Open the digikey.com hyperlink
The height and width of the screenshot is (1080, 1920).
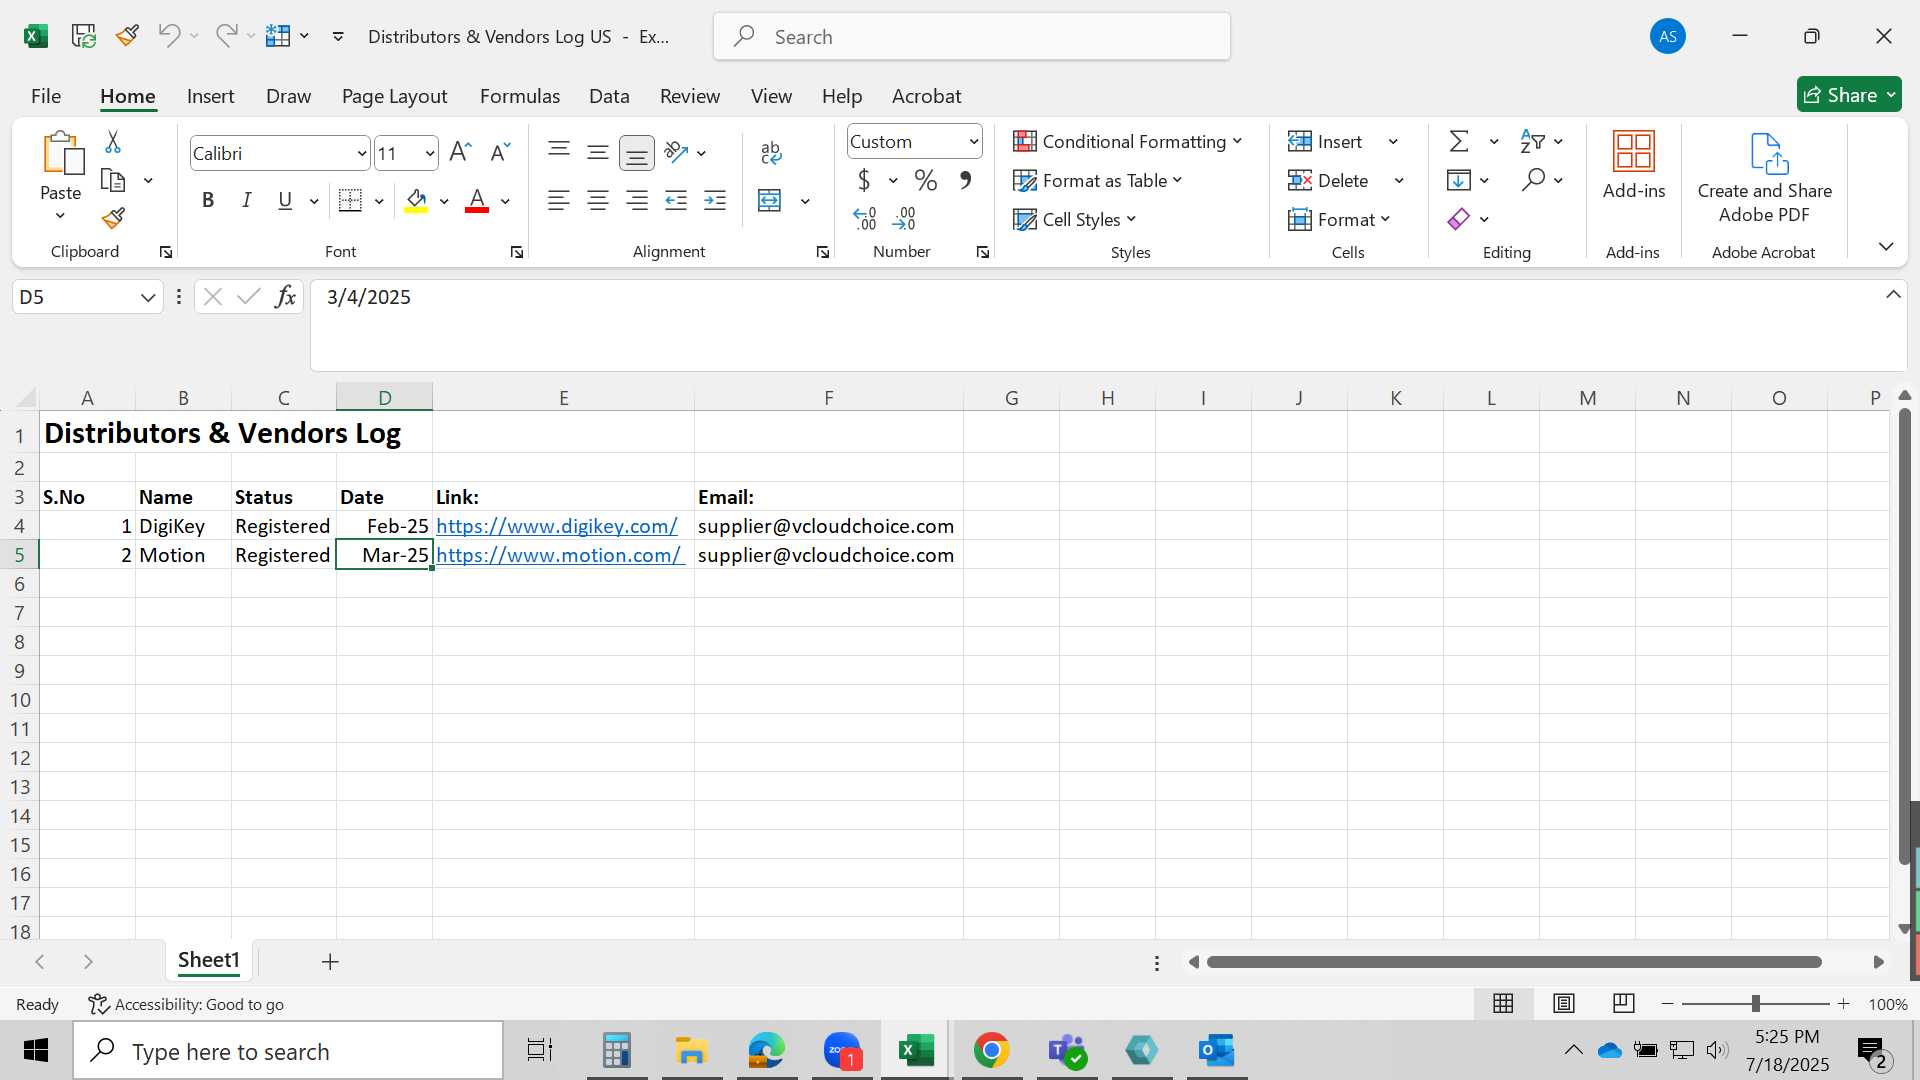click(x=557, y=526)
